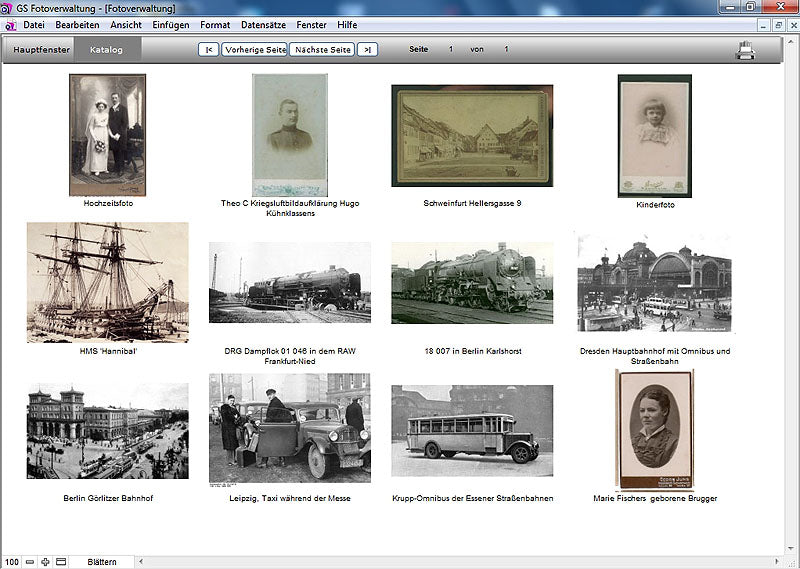
Task: Jump to first page arrow button
Action: 208,49
